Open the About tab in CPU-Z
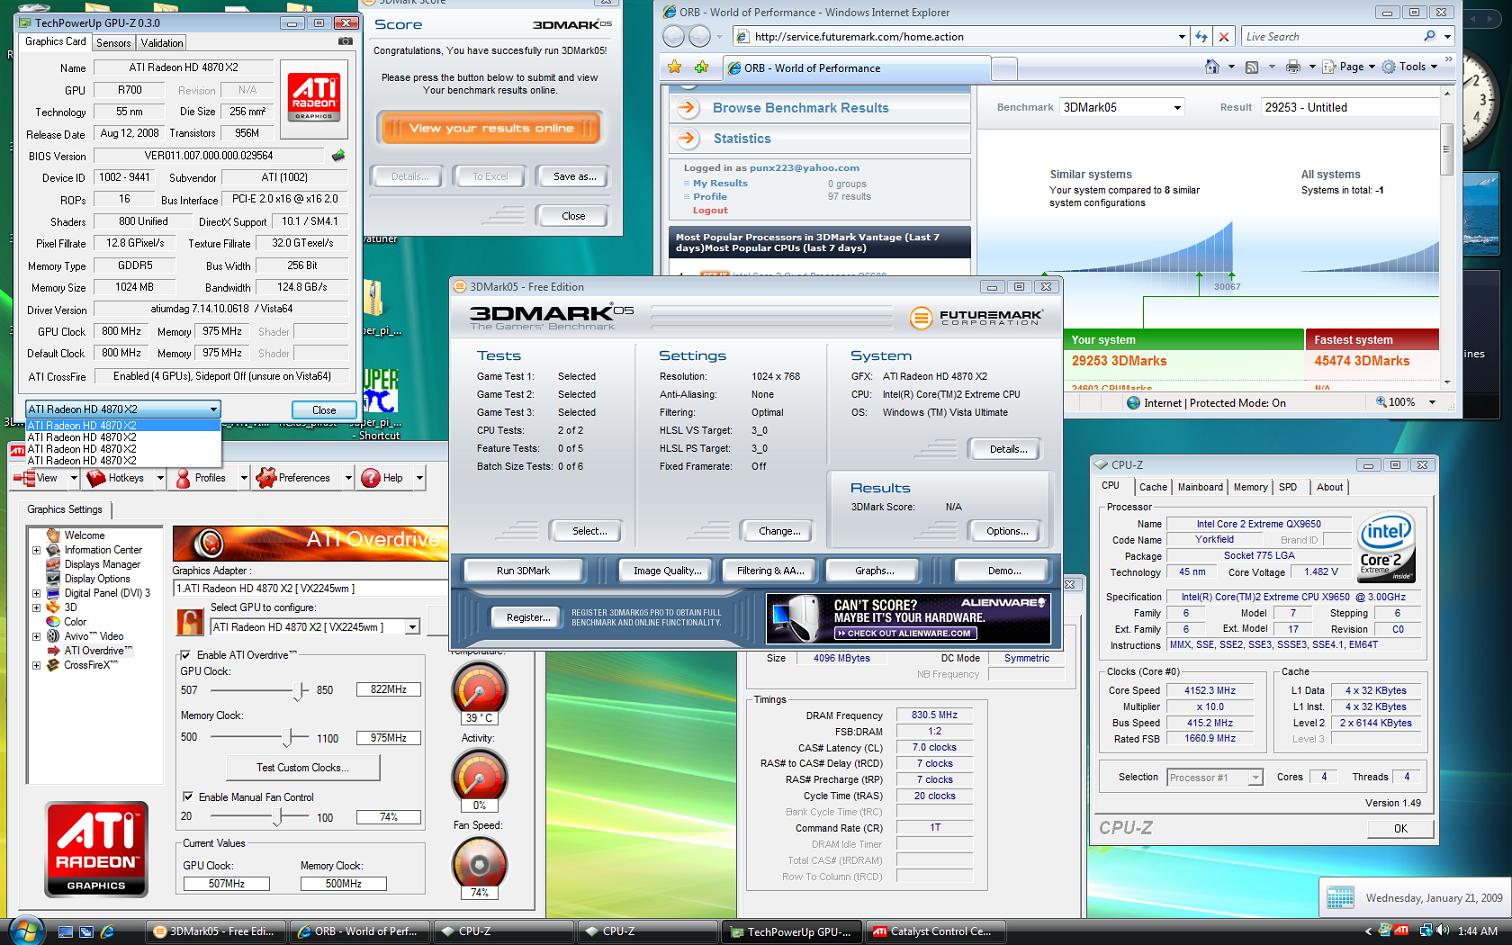Screen dimensions: 1512x945 pyautogui.click(x=1330, y=487)
